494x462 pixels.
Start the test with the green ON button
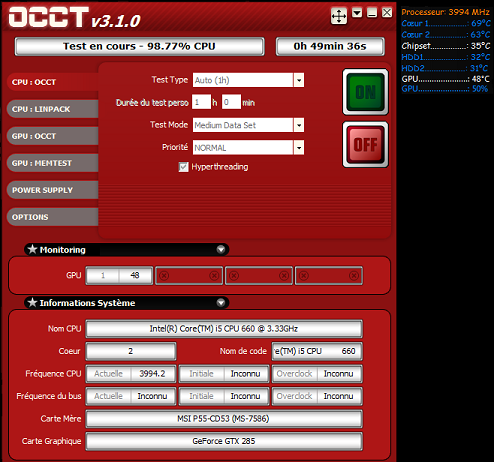tap(365, 92)
